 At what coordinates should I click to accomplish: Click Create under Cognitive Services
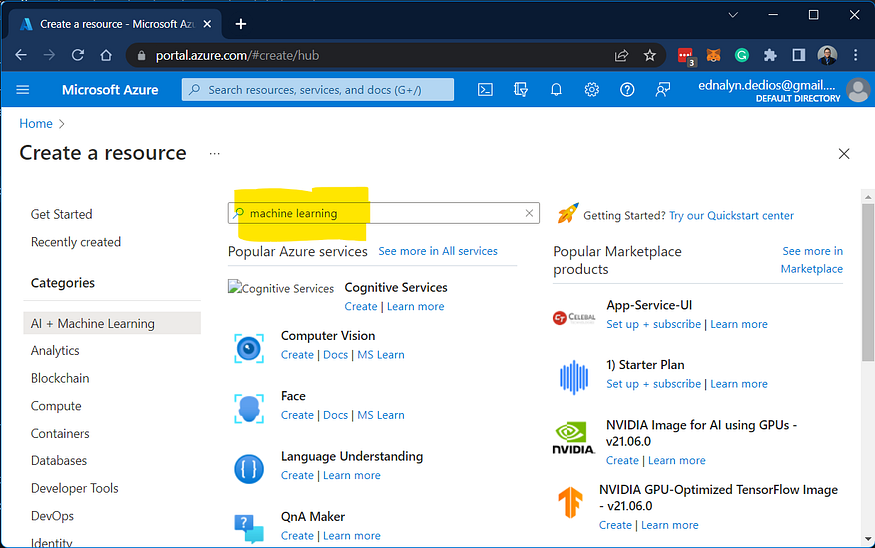[360, 306]
